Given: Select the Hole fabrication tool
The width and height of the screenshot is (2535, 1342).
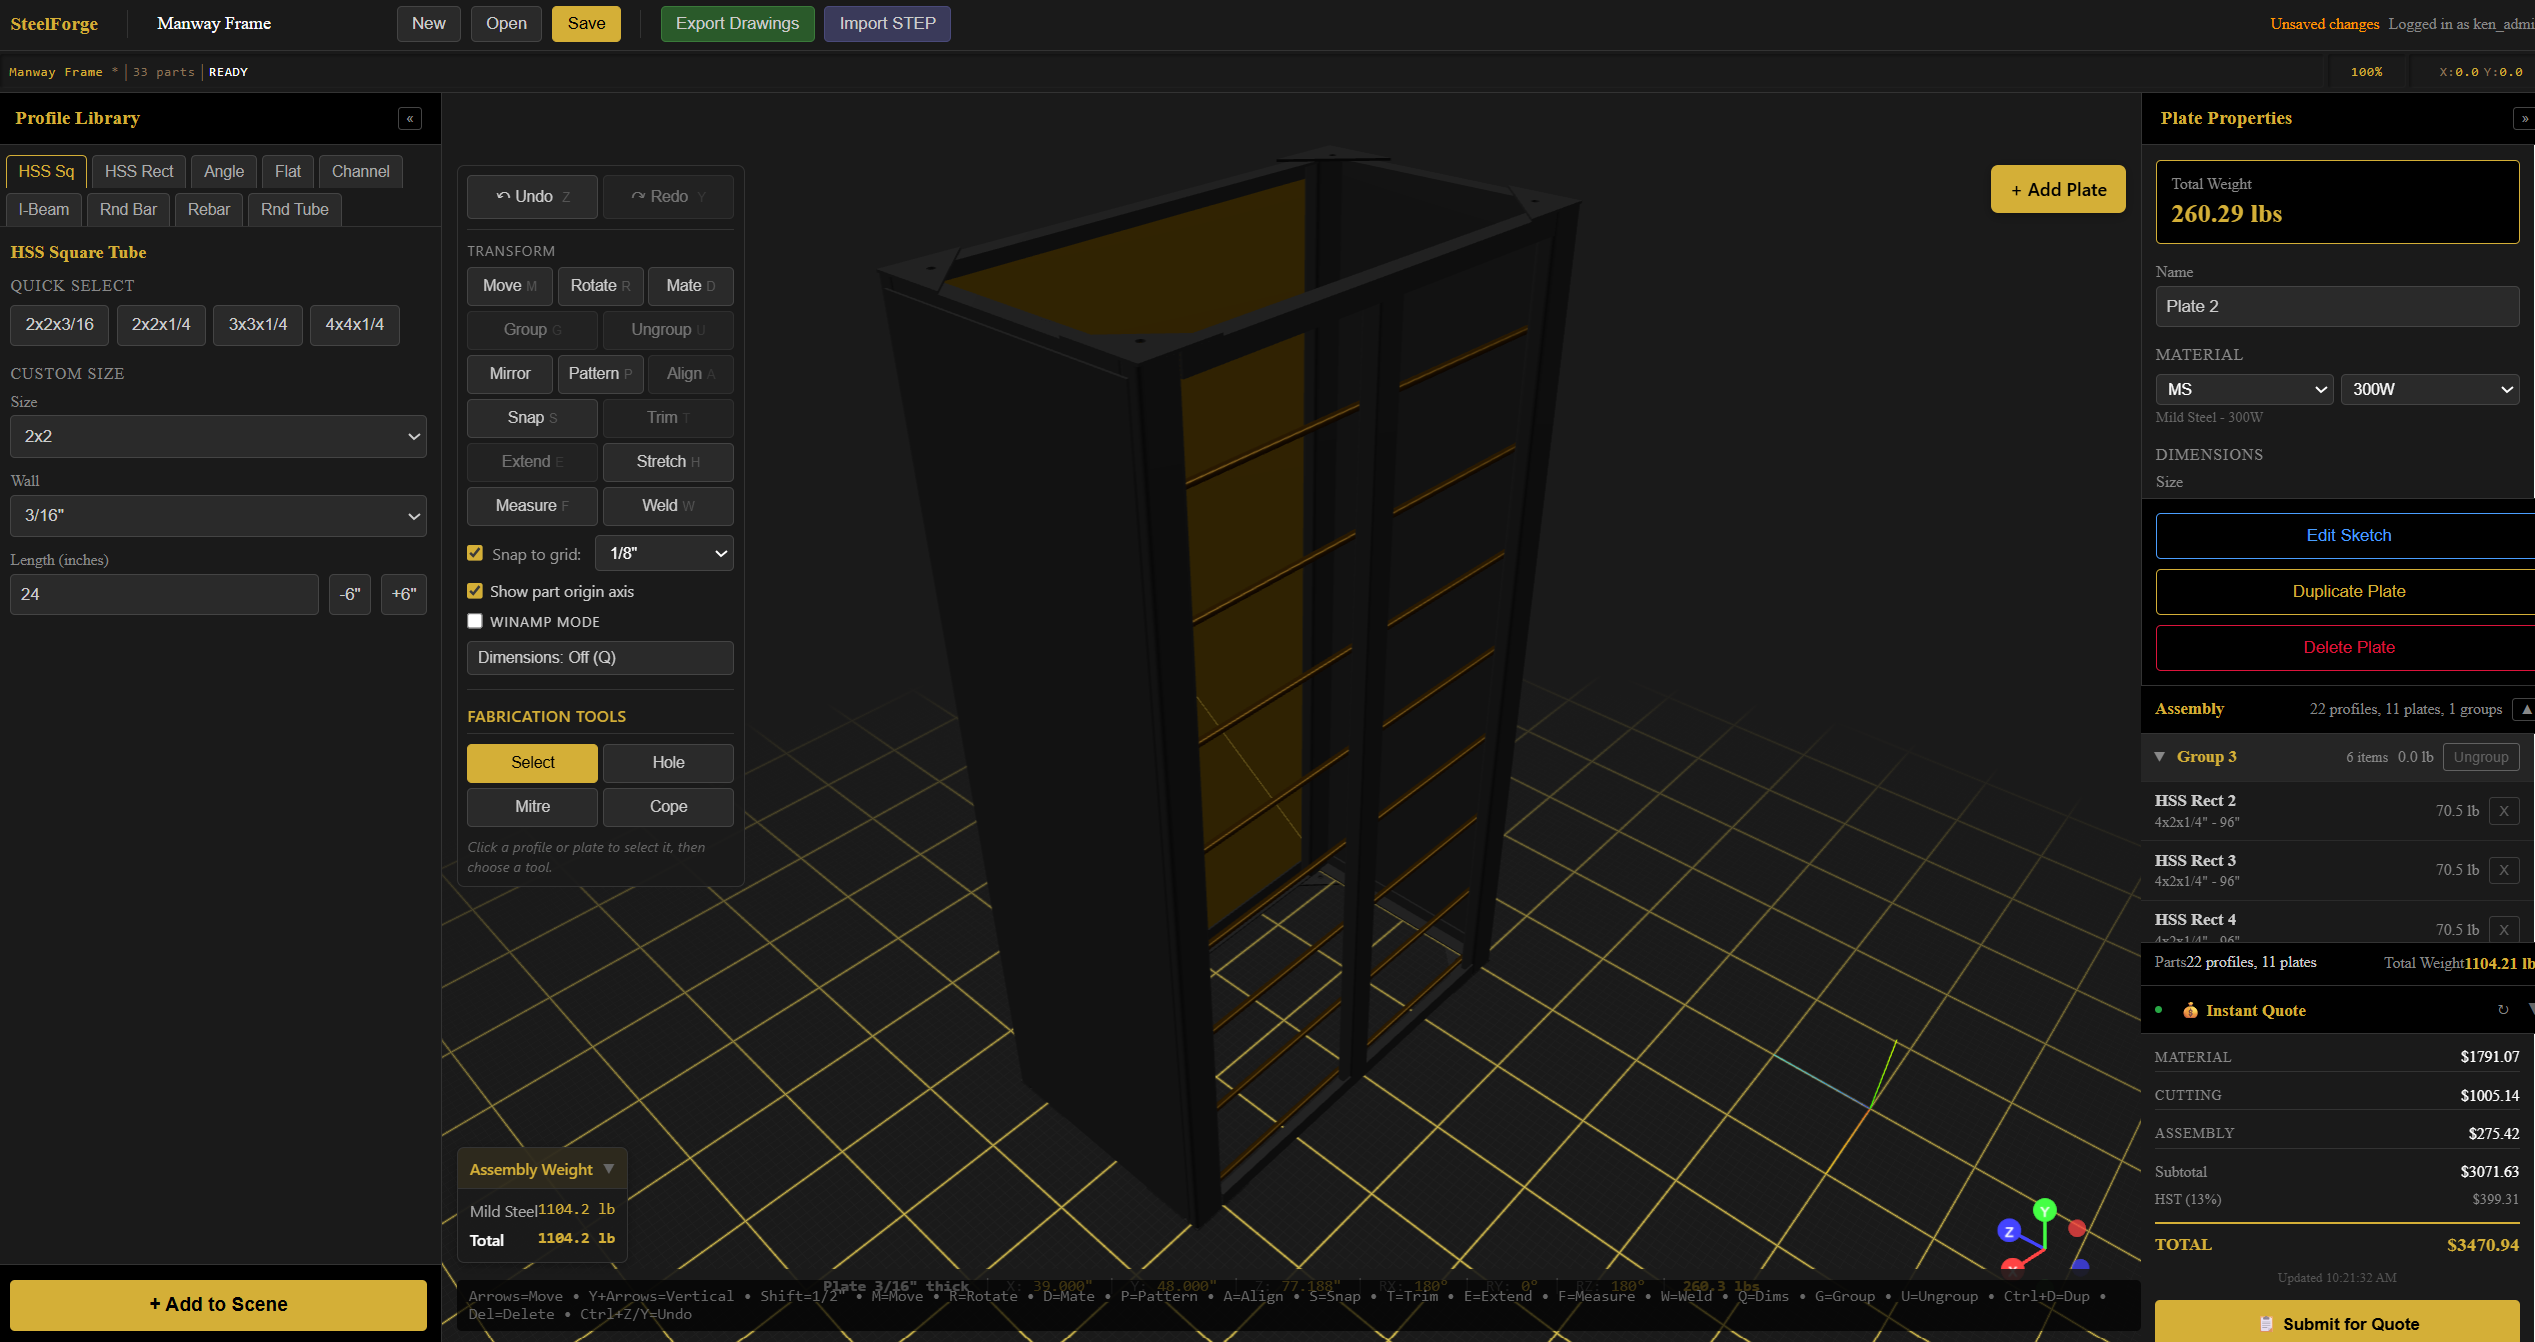Looking at the screenshot, I should 667,762.
